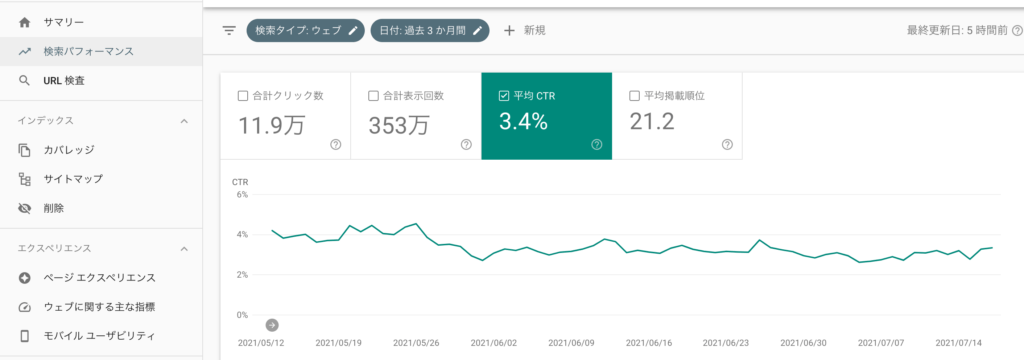Click the サイトマップ tree icon
This screenshot has height=360, width=1024.
coord(25,179)
